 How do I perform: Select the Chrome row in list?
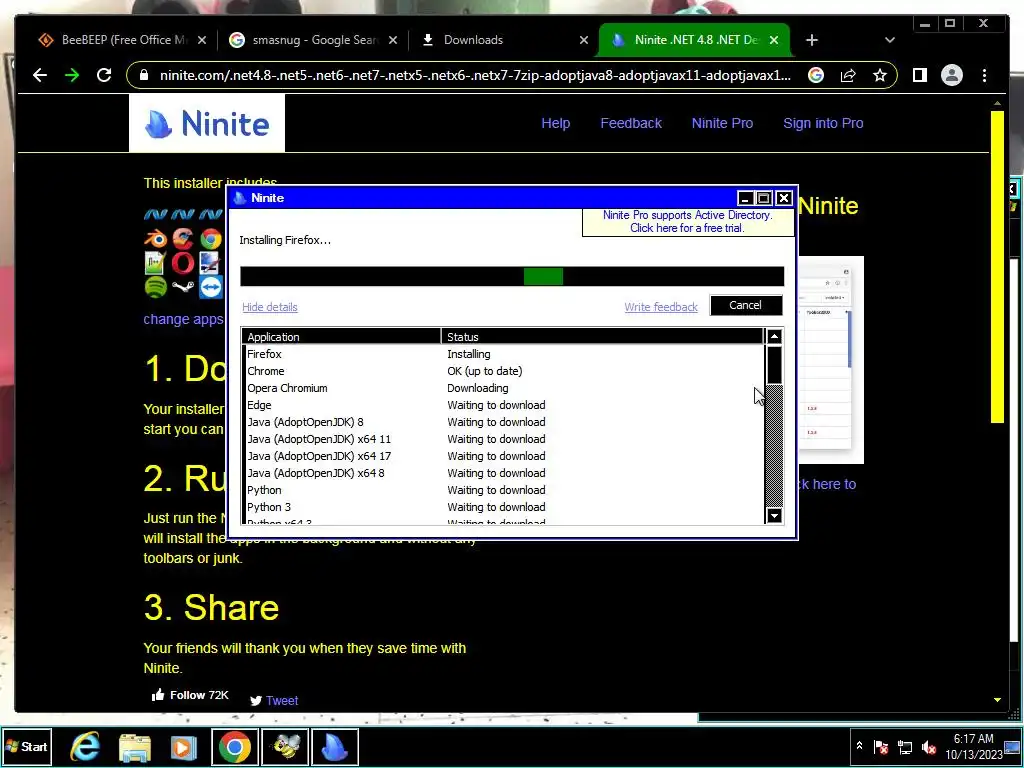point(503,371)
